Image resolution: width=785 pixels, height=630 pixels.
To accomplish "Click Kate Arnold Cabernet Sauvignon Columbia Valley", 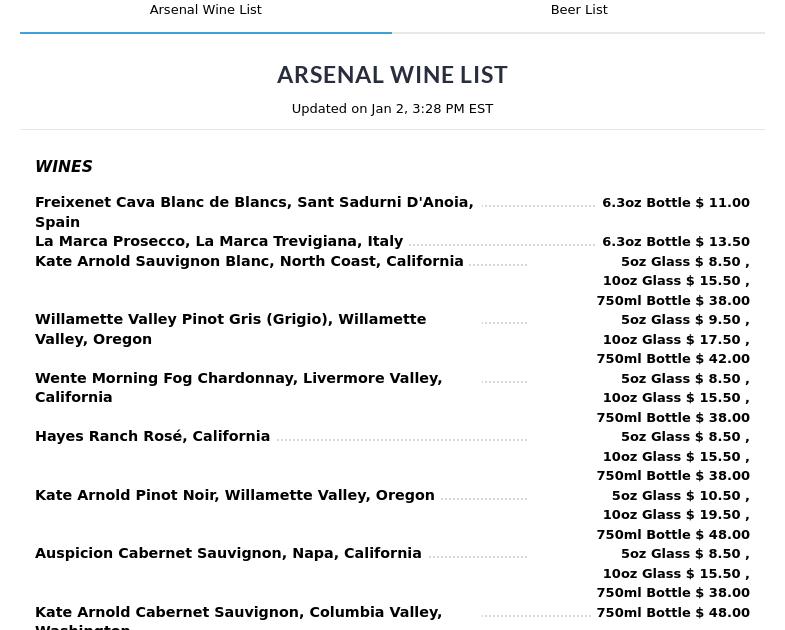I will pyautogui.click(x=238, y=617).
